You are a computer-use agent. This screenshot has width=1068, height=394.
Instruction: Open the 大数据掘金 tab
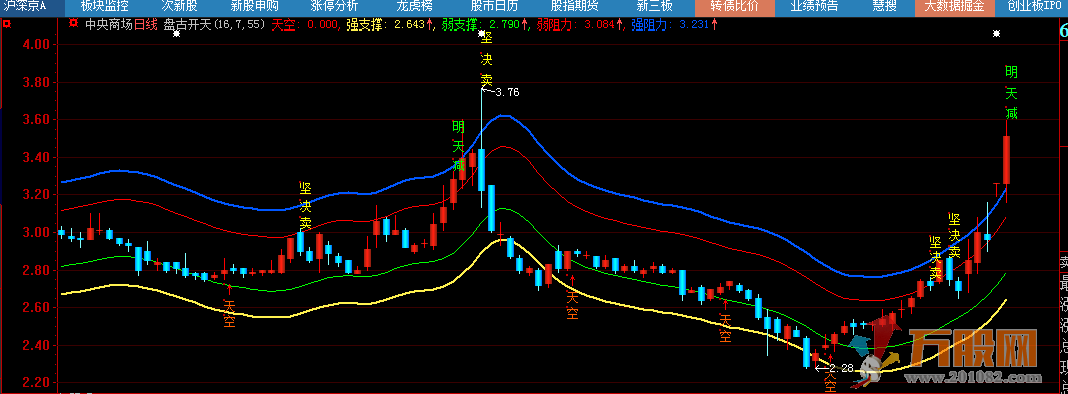[954, 7]
